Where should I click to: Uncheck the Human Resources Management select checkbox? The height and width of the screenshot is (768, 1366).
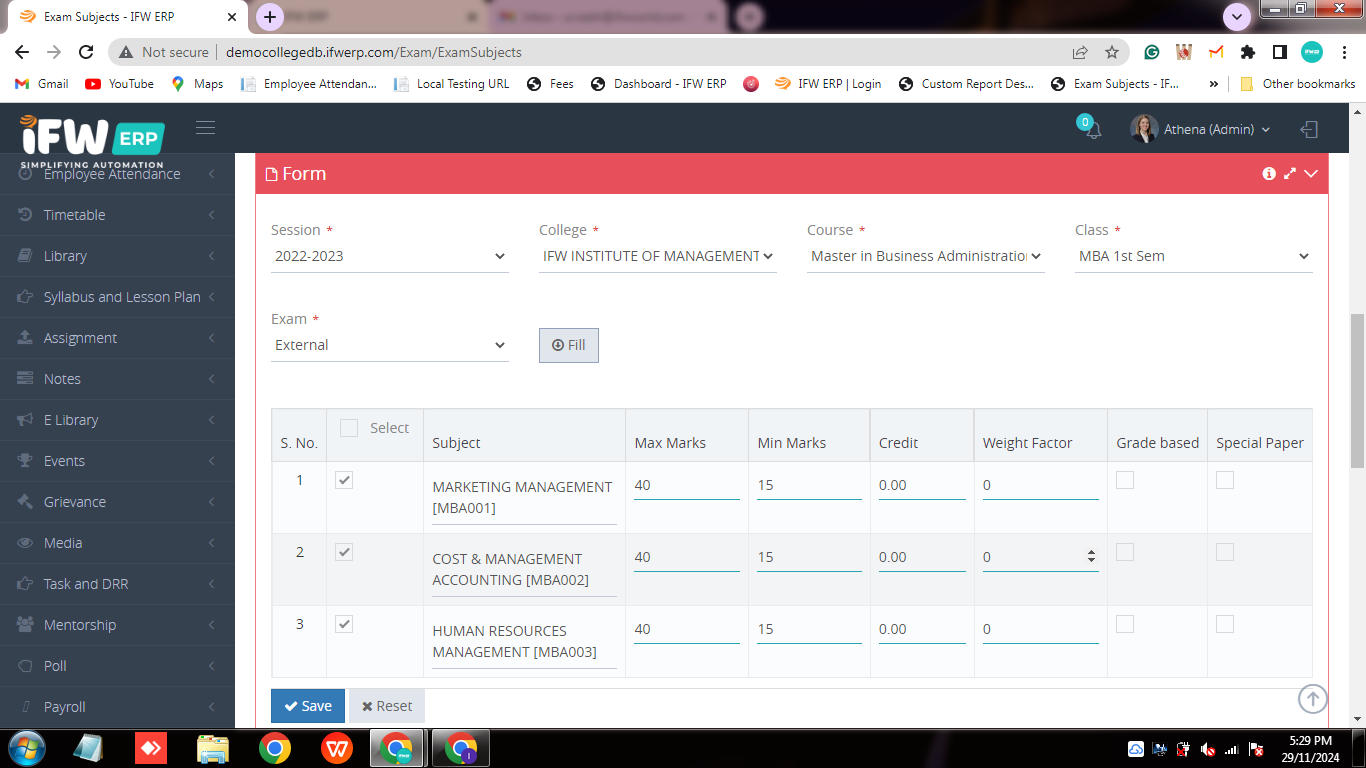click(344, 624)
